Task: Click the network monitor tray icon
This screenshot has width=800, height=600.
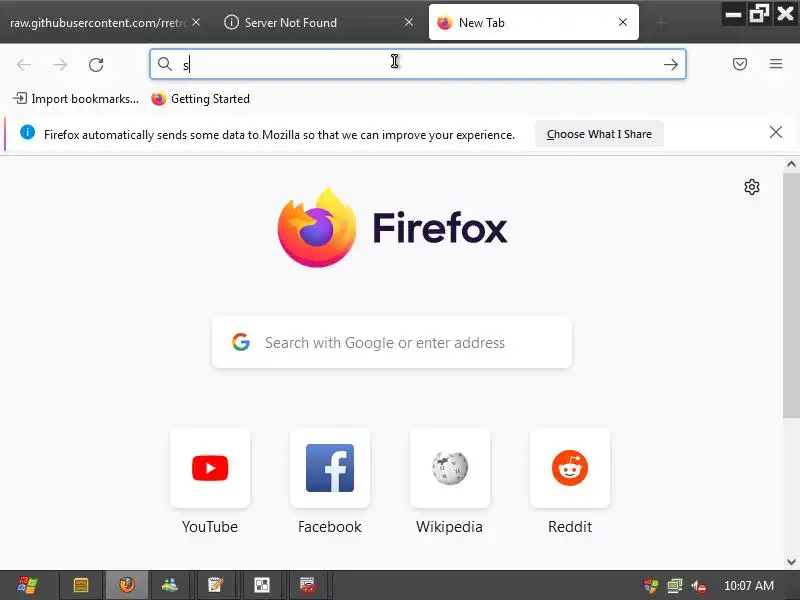Action: [x=674, y=586]
